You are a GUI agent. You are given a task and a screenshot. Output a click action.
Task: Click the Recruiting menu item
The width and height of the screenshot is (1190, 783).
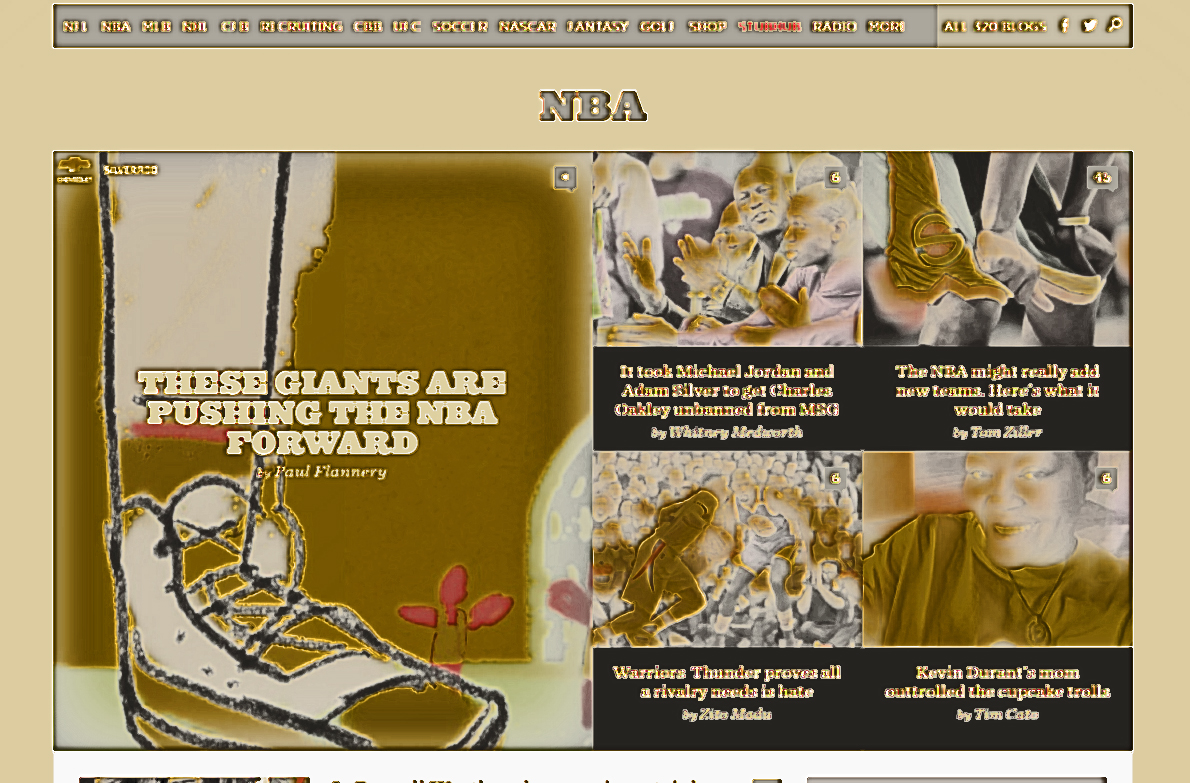click(x=301, y=27)
